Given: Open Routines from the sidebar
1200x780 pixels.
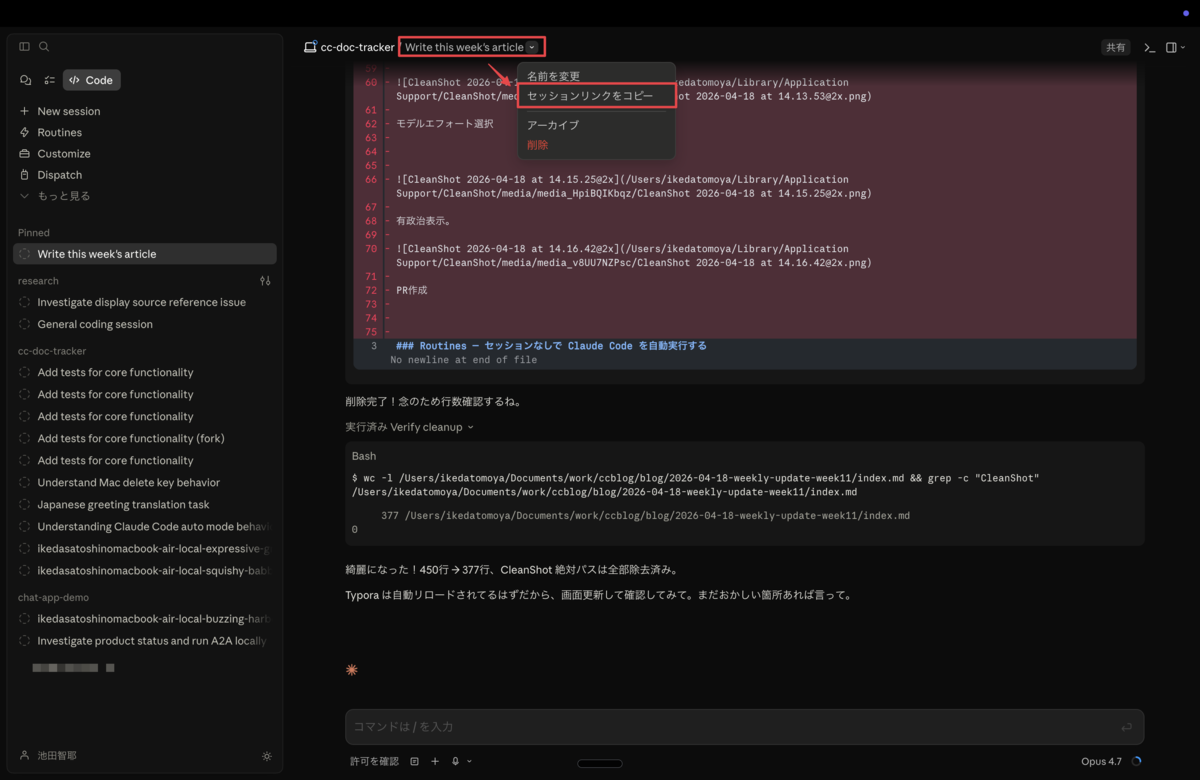Looking at the screenshot, I should [x=59, y=132].
